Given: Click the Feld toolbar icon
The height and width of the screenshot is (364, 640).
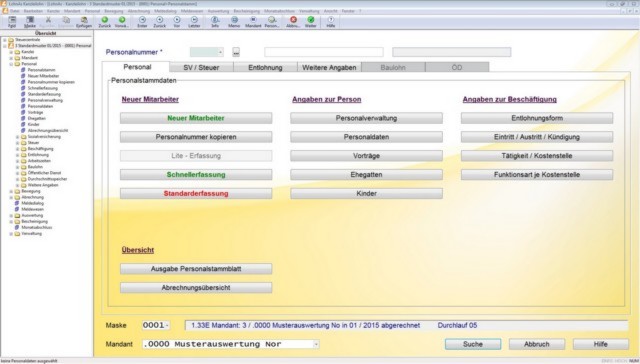Looking at the screenshot, I should click(x=12, y=21).
